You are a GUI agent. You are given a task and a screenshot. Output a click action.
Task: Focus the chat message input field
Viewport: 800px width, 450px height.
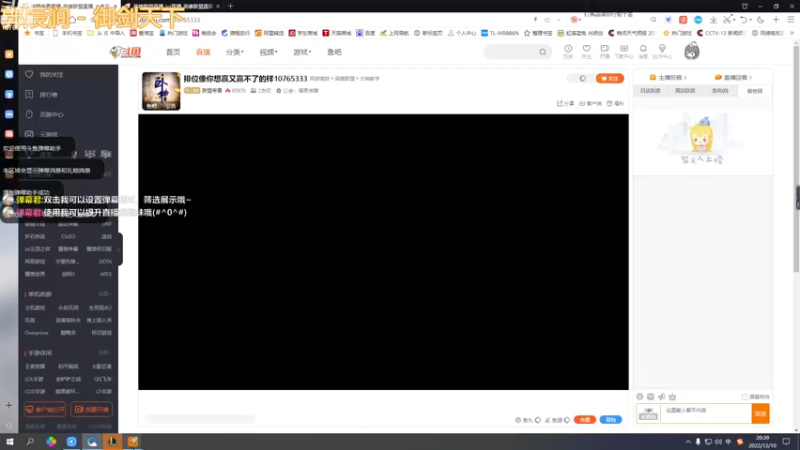pyautogui.click(x=706, y=414)
